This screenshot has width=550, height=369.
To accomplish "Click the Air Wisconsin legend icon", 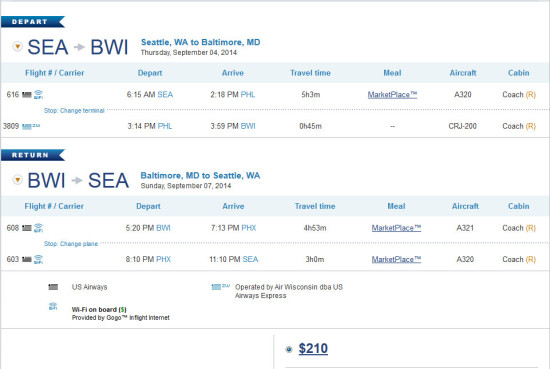I will coord(220,287).
